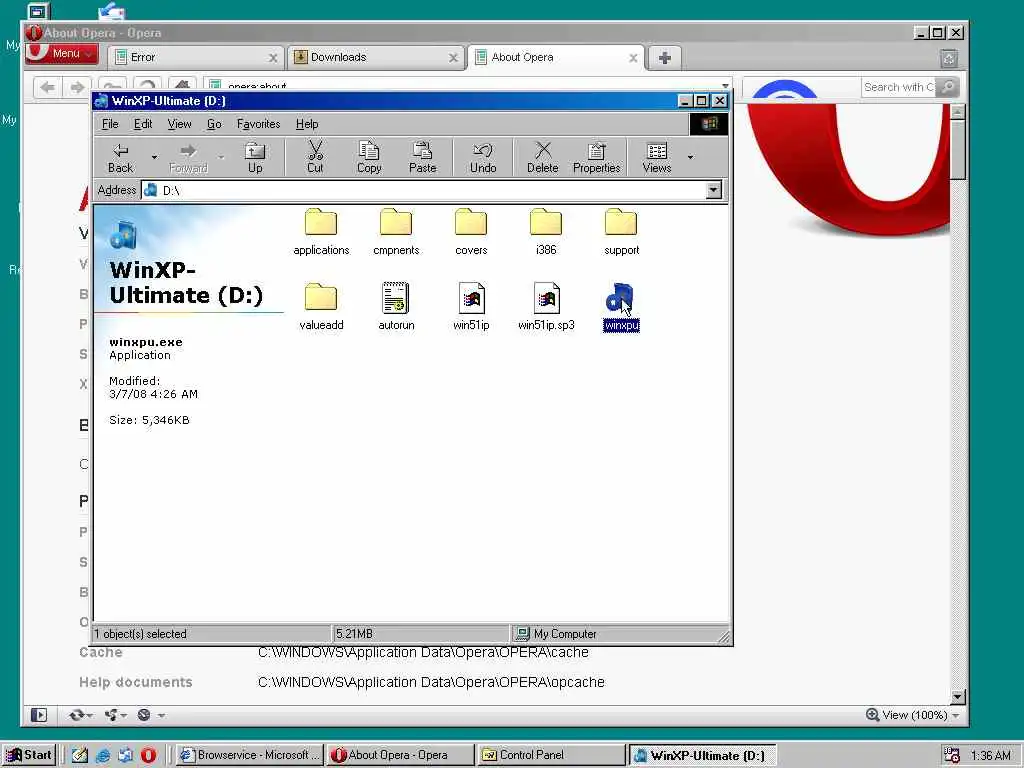This screenshot has width=1024, height=768.
Task: Click the Show Desktop Quick Launch icon
Action: (x=80, y=755)
